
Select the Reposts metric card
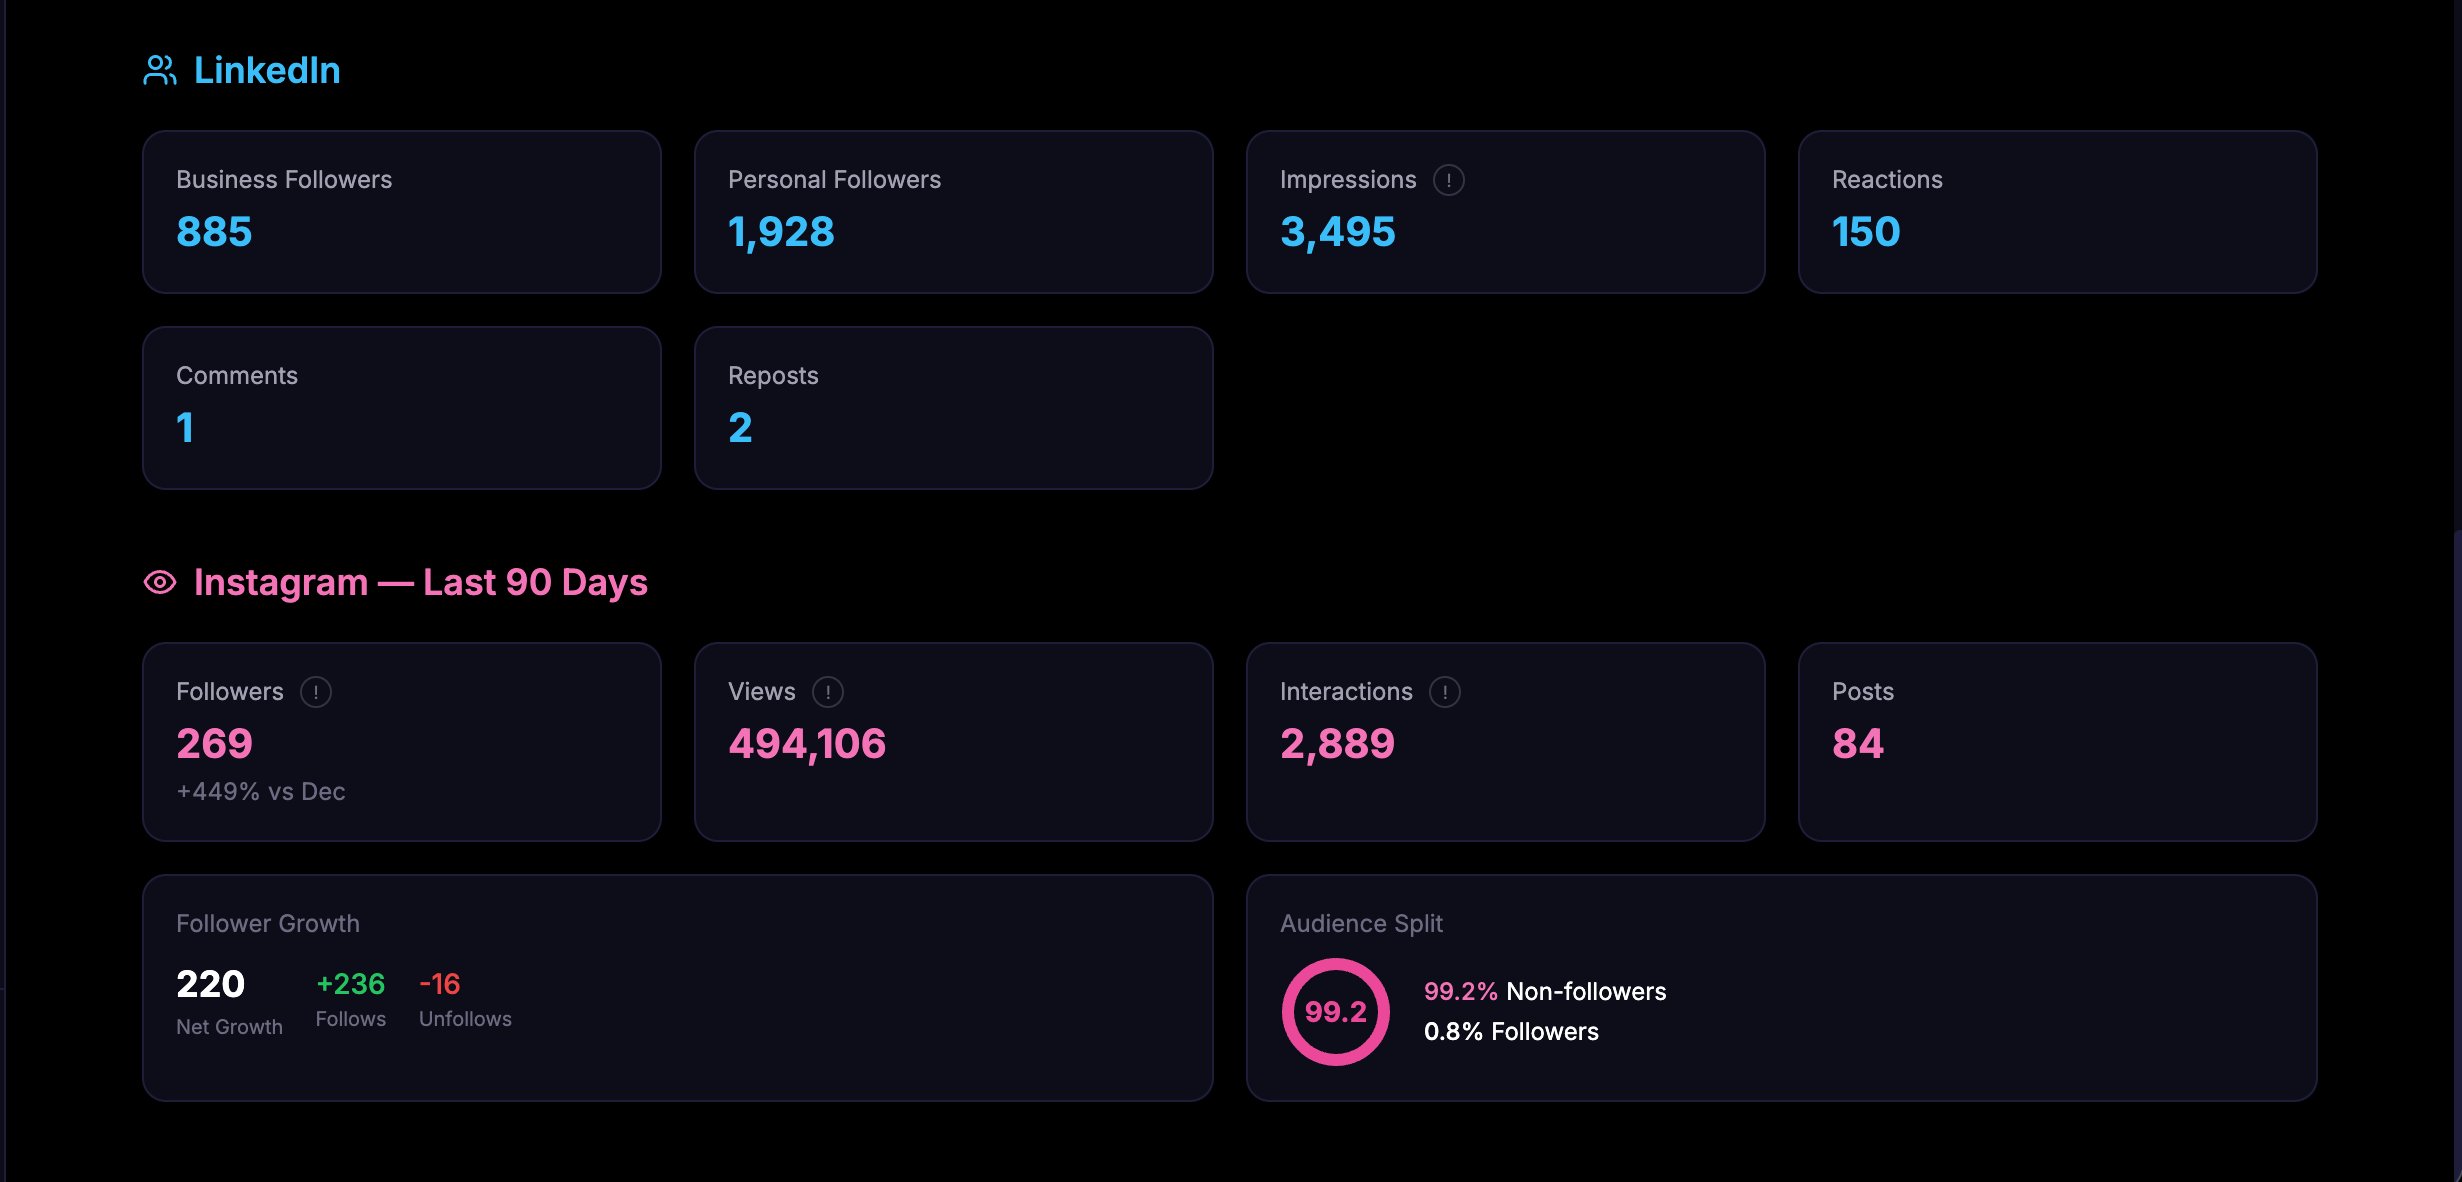953,407
